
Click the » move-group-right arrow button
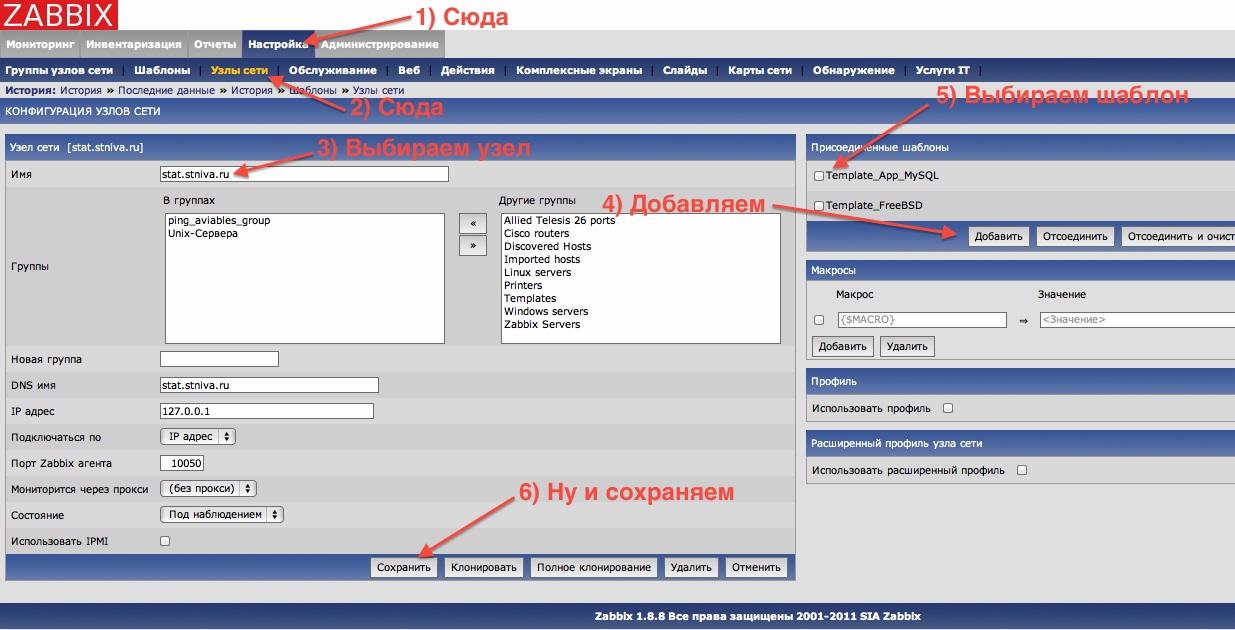(x=472, y=246)
